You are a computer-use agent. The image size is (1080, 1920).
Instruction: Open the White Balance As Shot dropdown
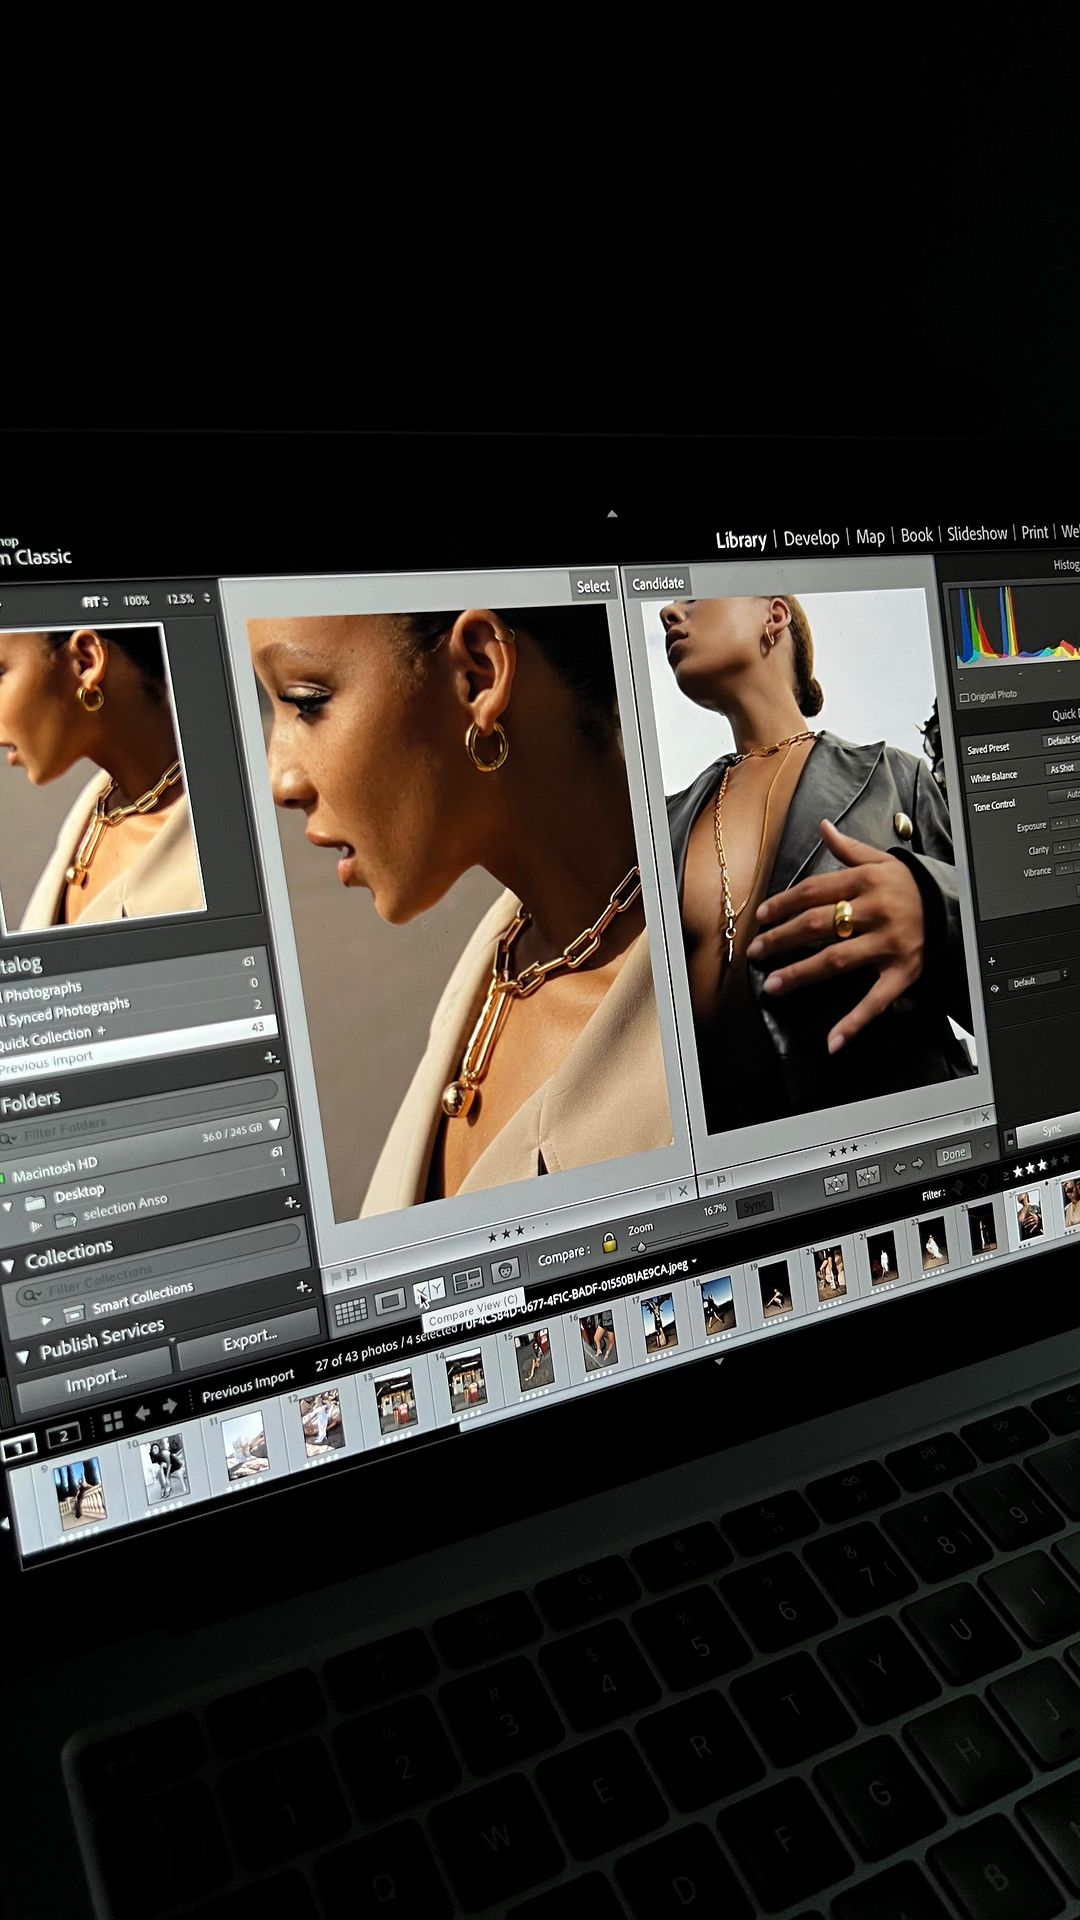pos(1062,768)
